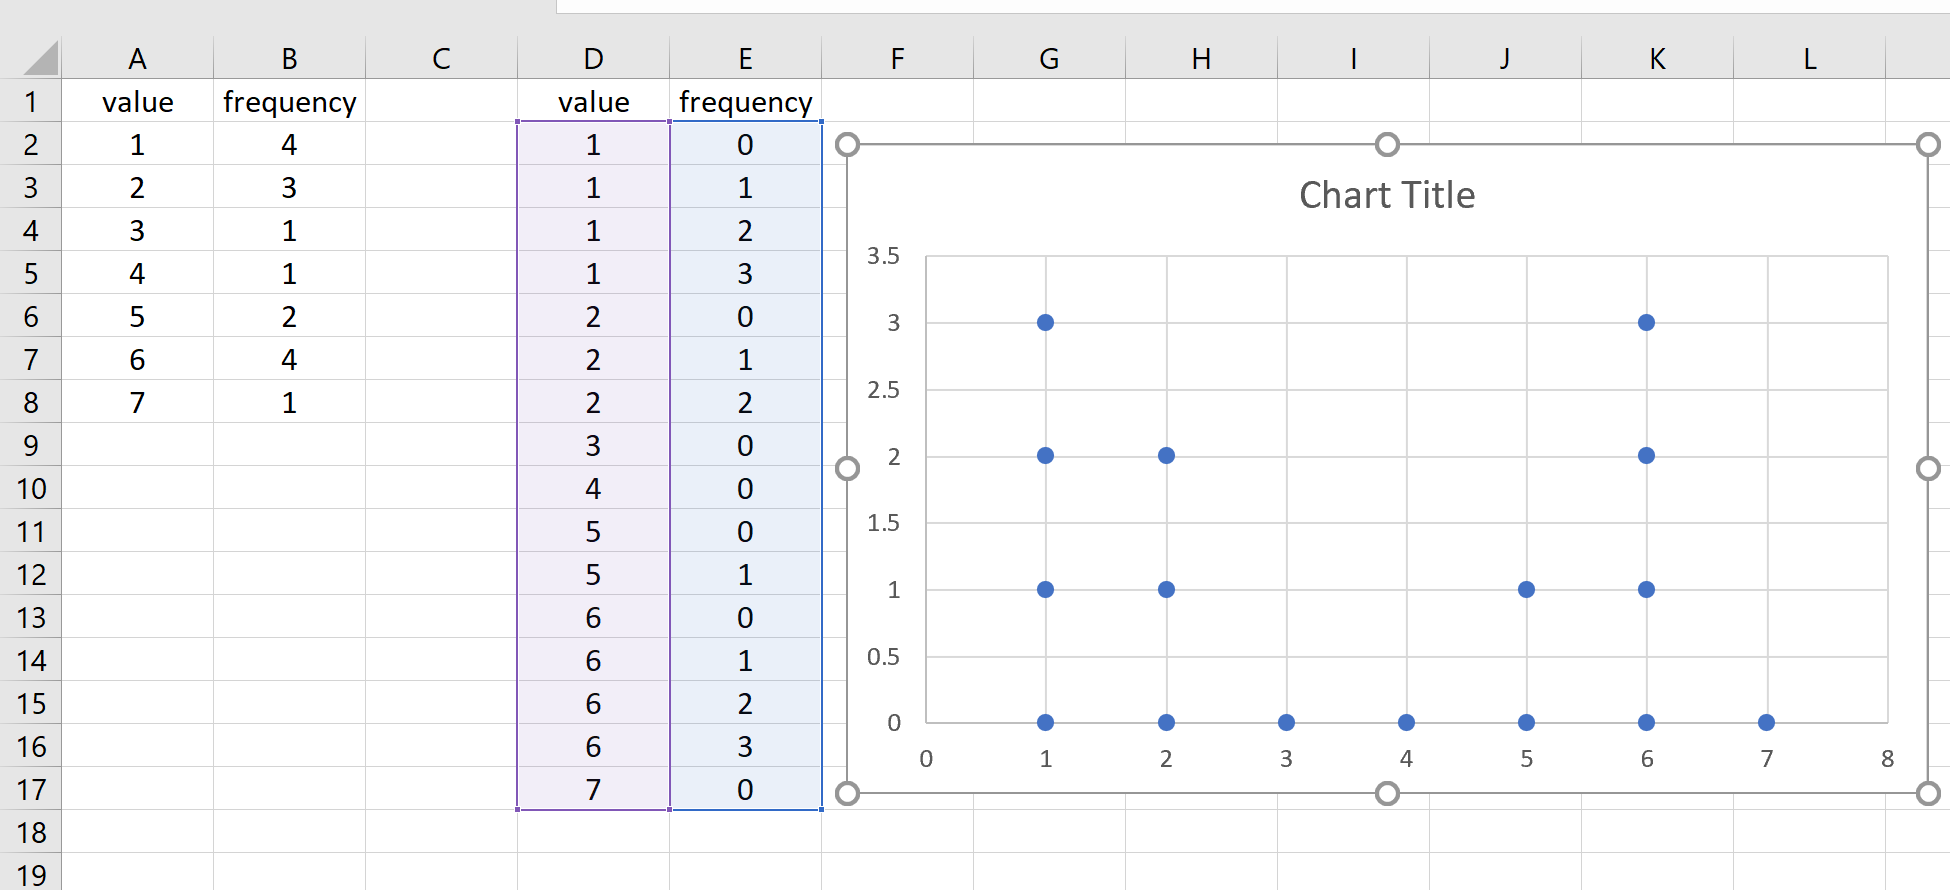The width and height of the screenshot is (1950, 890).
Task: Select row 9 header
Action: pyautogui.click(x=31, y=445)
